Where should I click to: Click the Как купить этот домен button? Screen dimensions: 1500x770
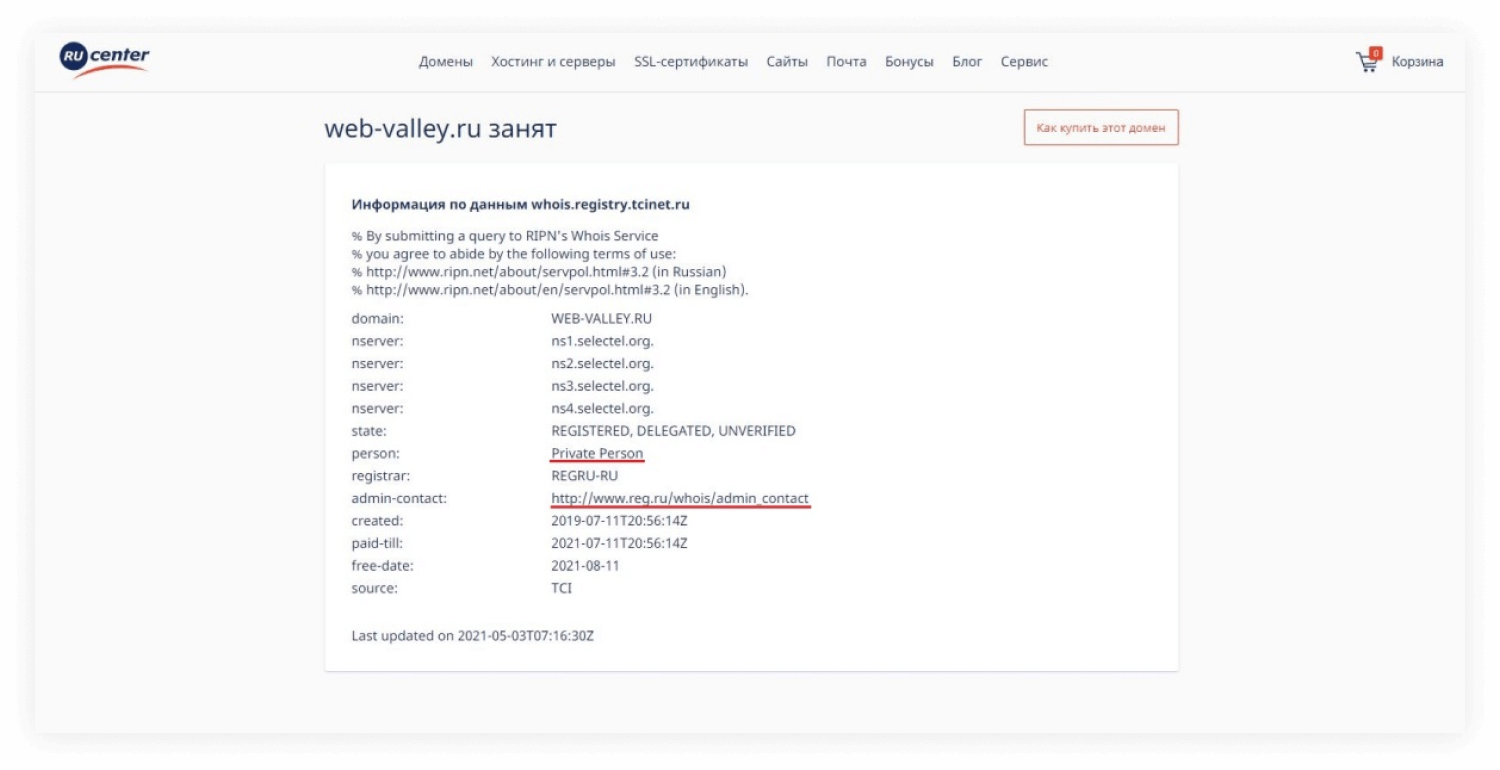[x=1101, y=128]
